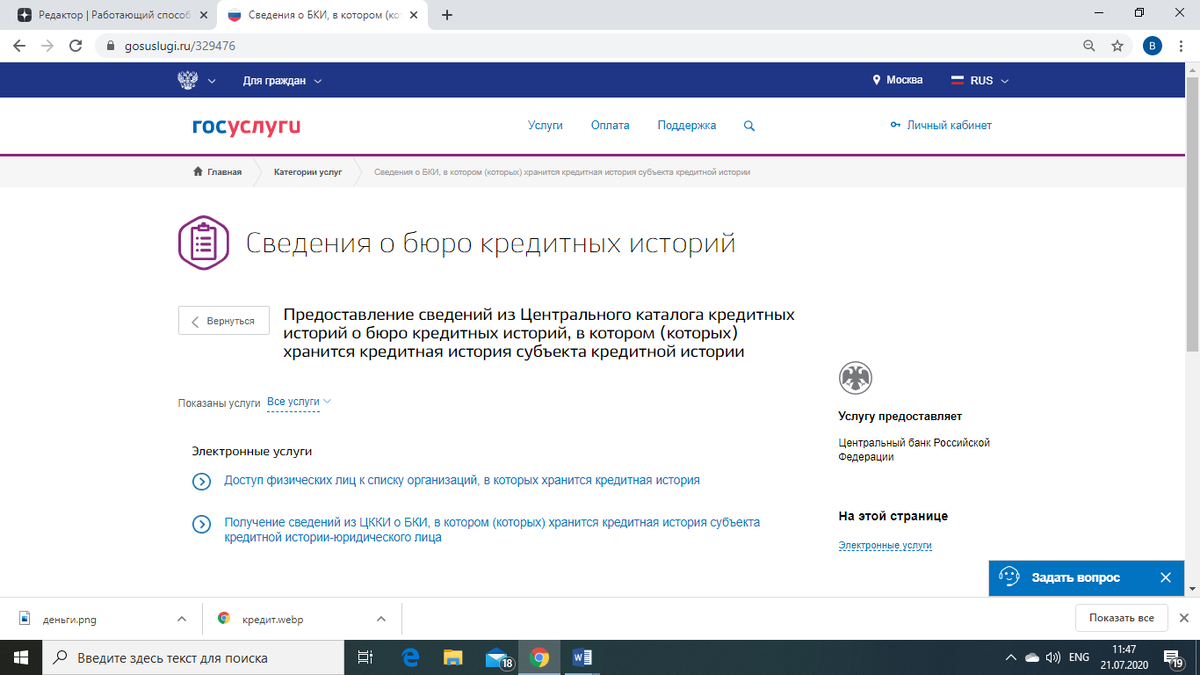This screenshot has height=675, width=1200.
Task: Expand the coat of arms dropdown chevron
Action: [211, 81]
